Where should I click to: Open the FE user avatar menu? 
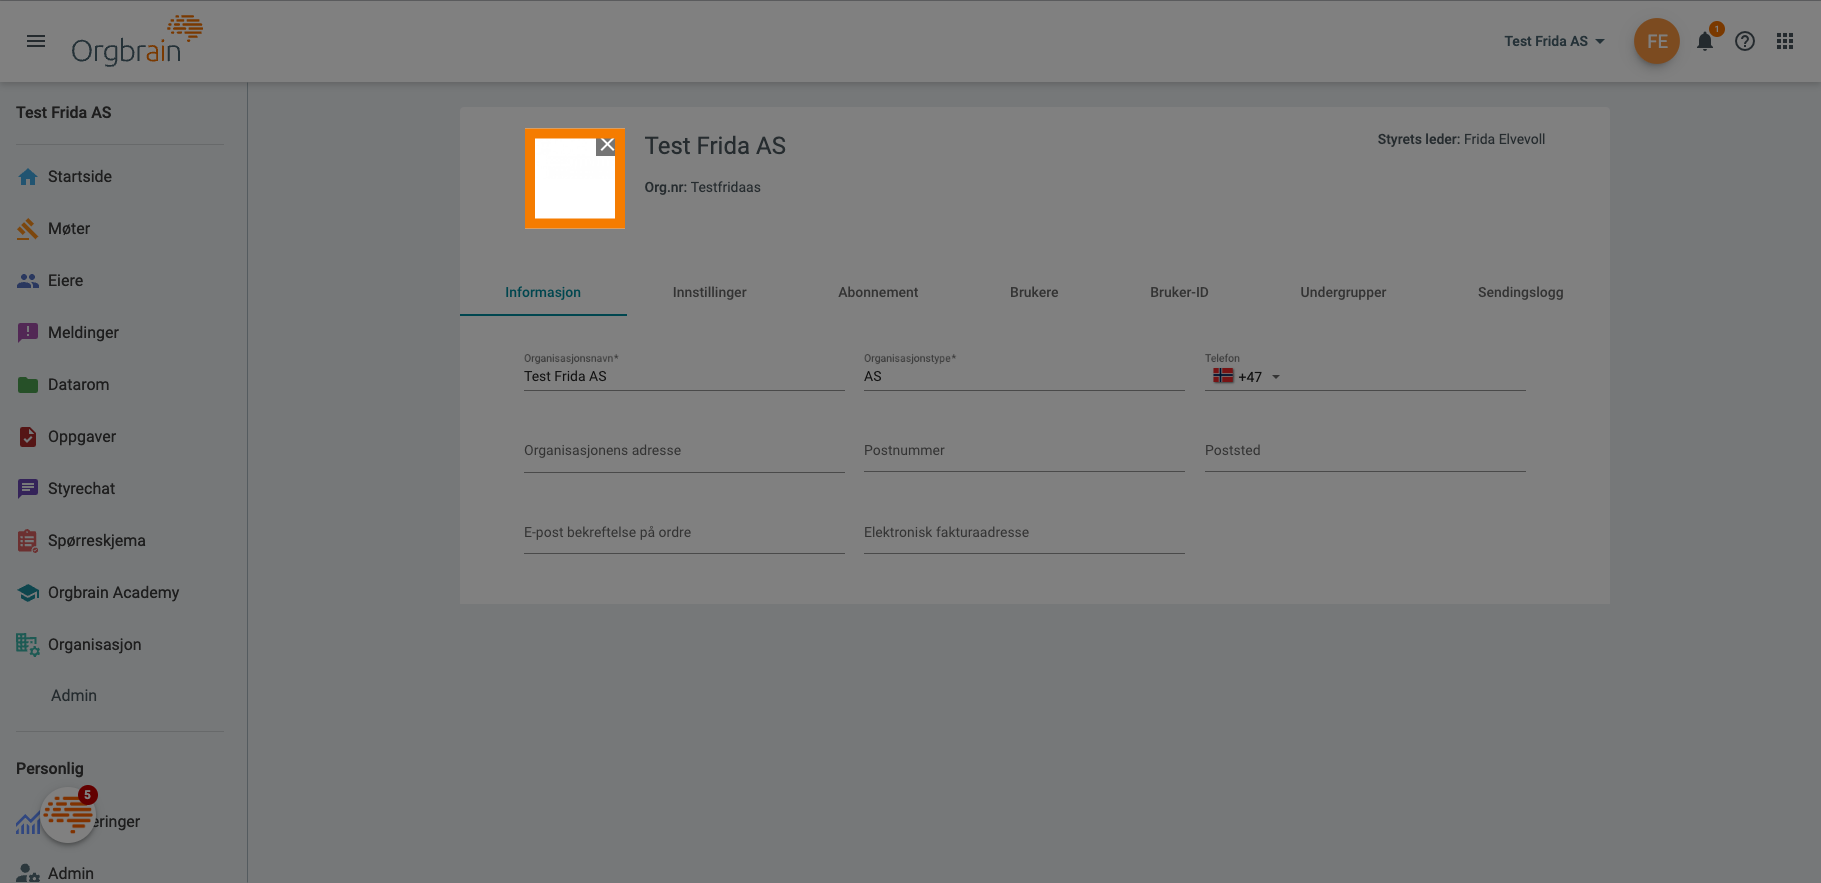1656,41
